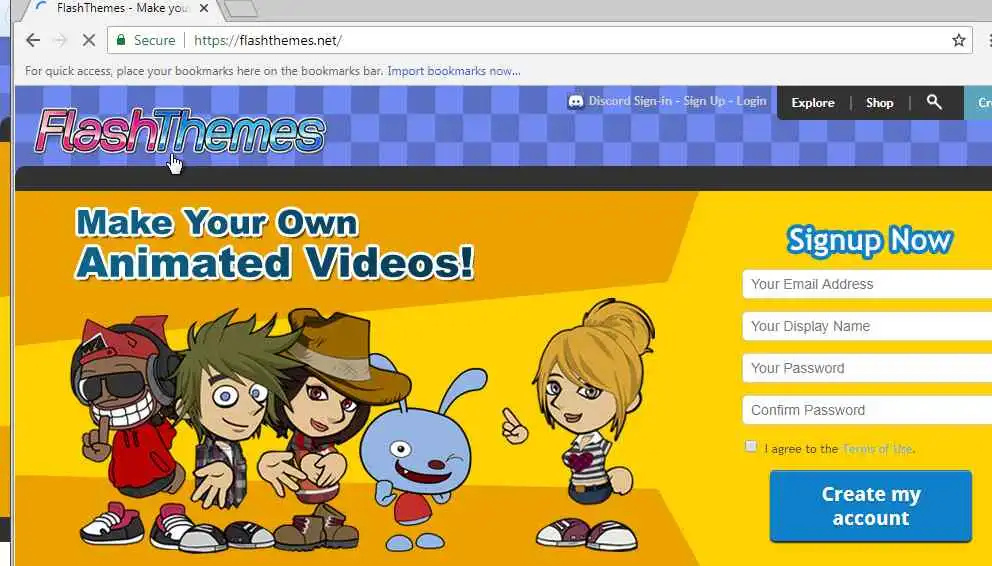Click the Signup Now heading
992x566 pixels.
870,241
